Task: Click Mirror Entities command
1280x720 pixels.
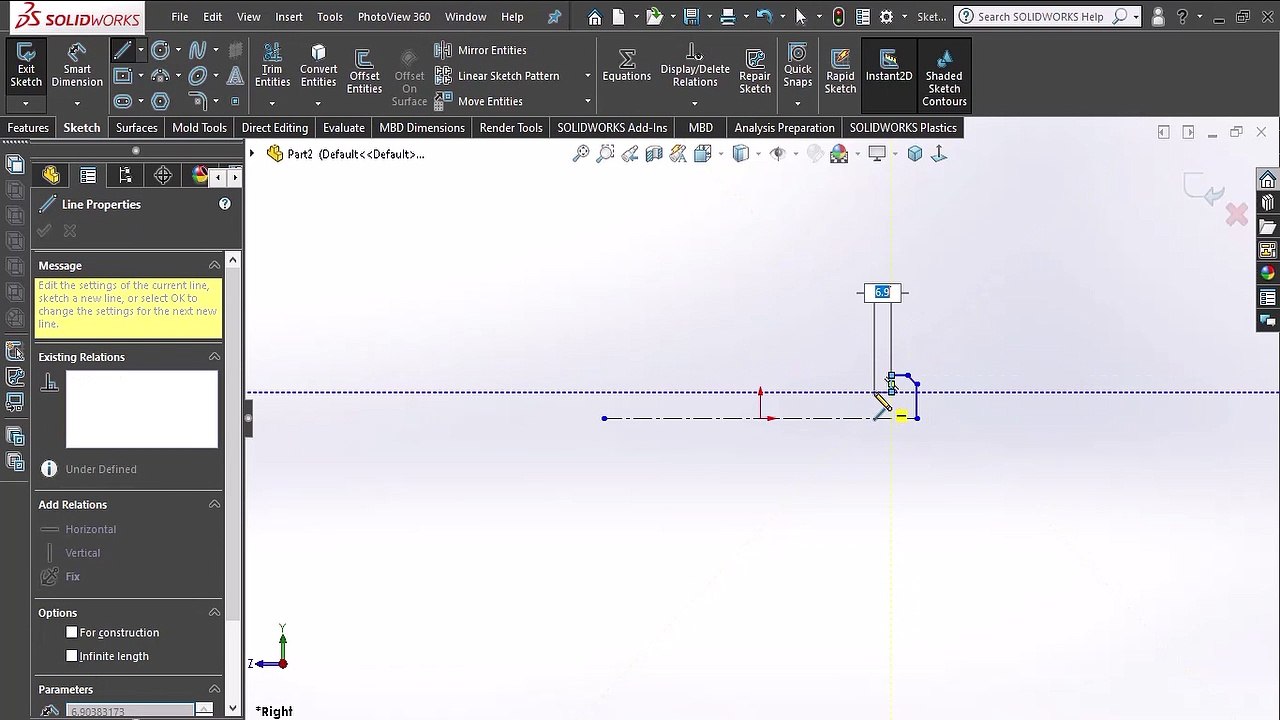Action: tap(481, 50)
